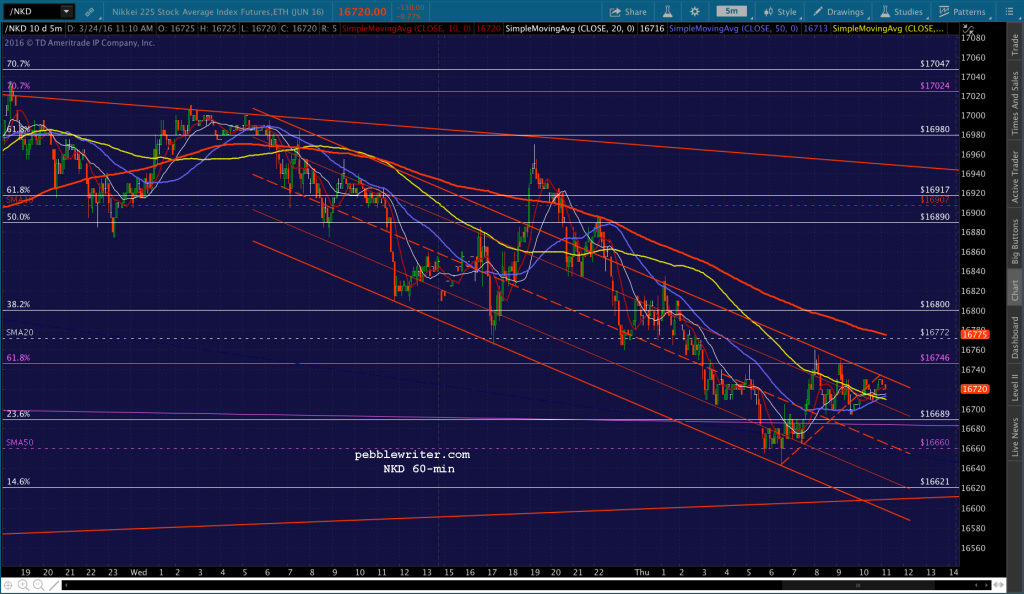The width and height of the screenshot is (1024, 594).
Task: Click the /NKD symbol input field
Action: point(33,12)
